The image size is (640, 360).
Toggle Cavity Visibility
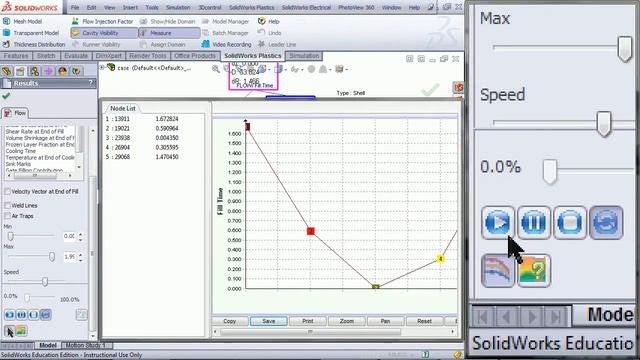tap(104, 33)
